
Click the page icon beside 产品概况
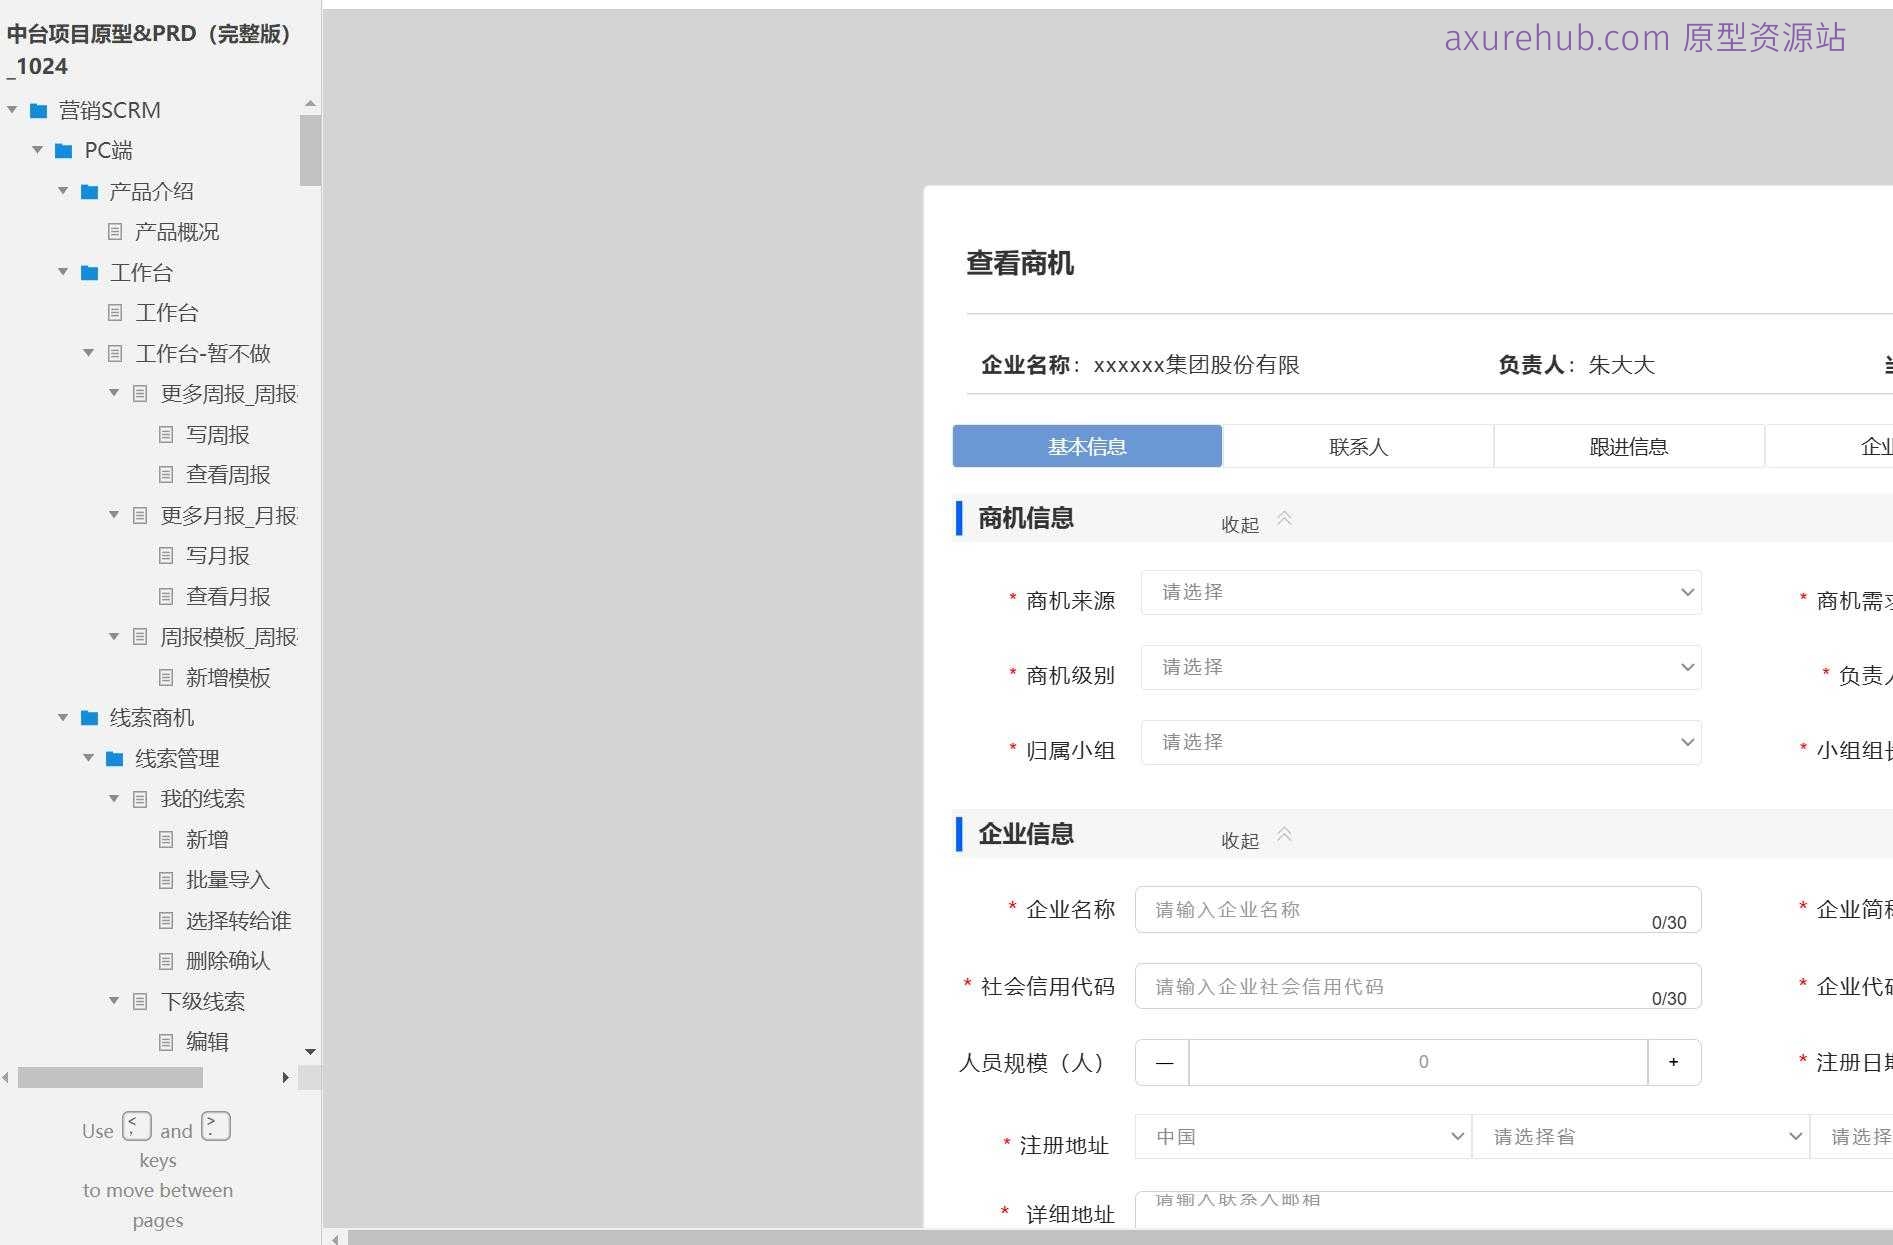point(113,232)
